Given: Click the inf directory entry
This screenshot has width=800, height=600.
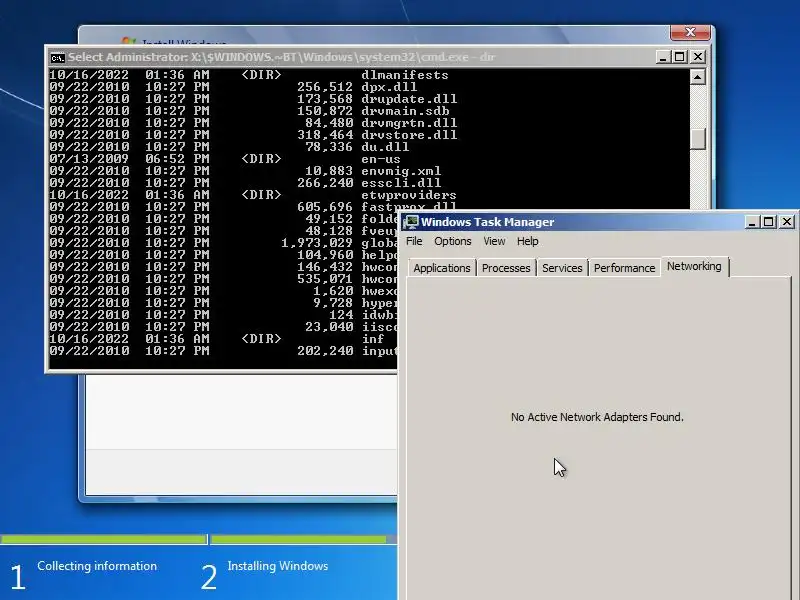Looking at the screenshot, I should tap(373, 339).
